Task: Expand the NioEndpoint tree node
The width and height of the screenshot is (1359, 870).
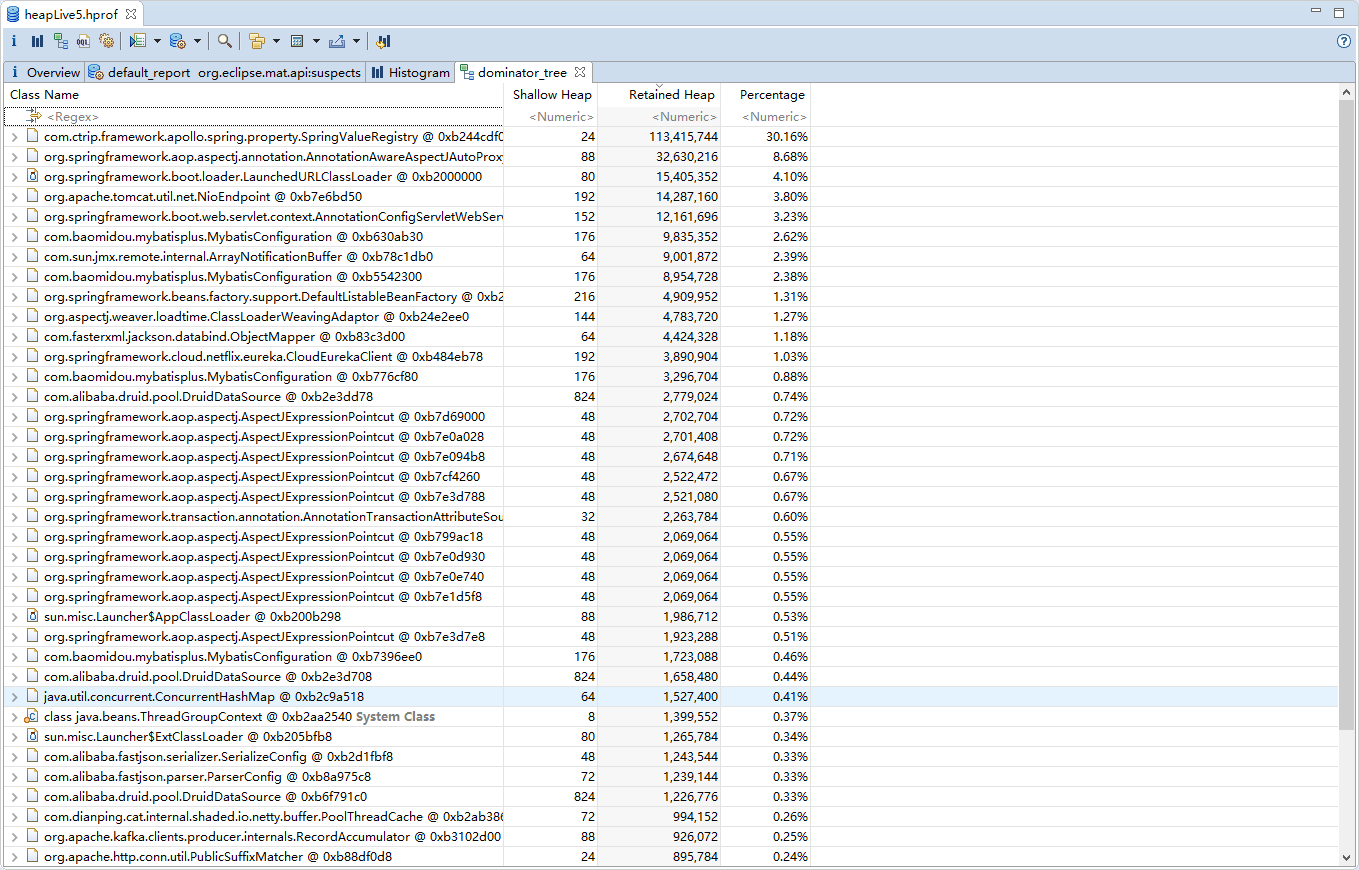Action: 14,197
